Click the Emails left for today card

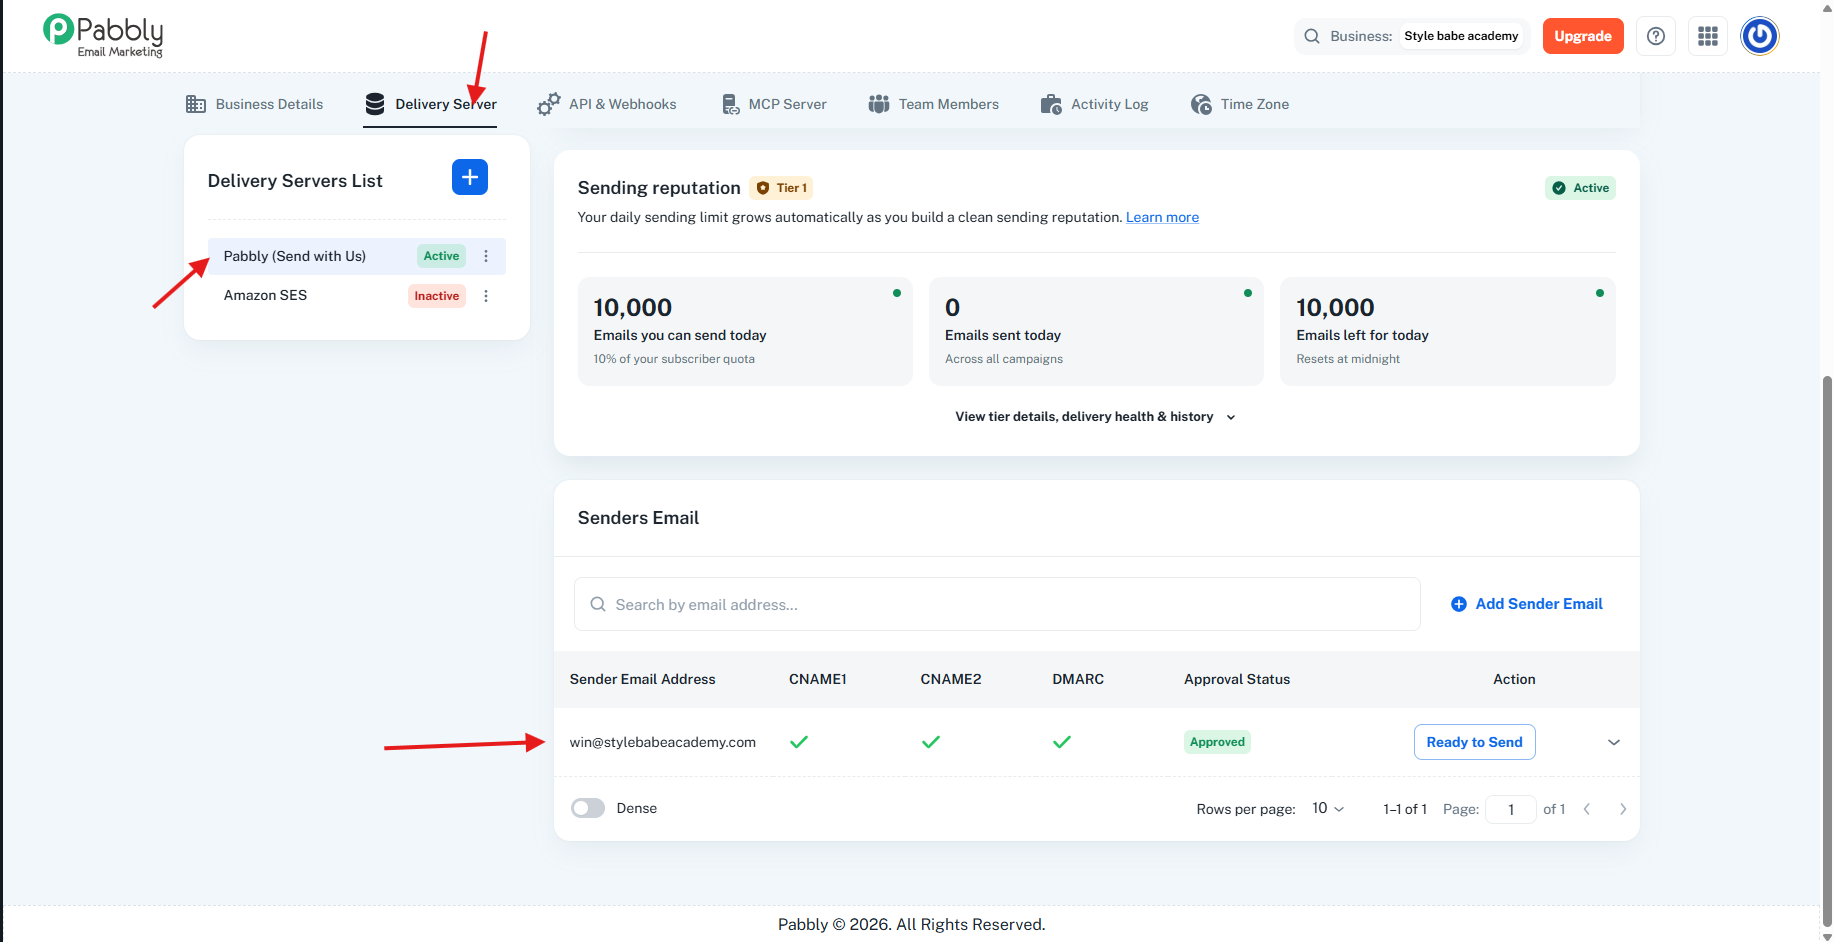click(x=1448, y=331)
